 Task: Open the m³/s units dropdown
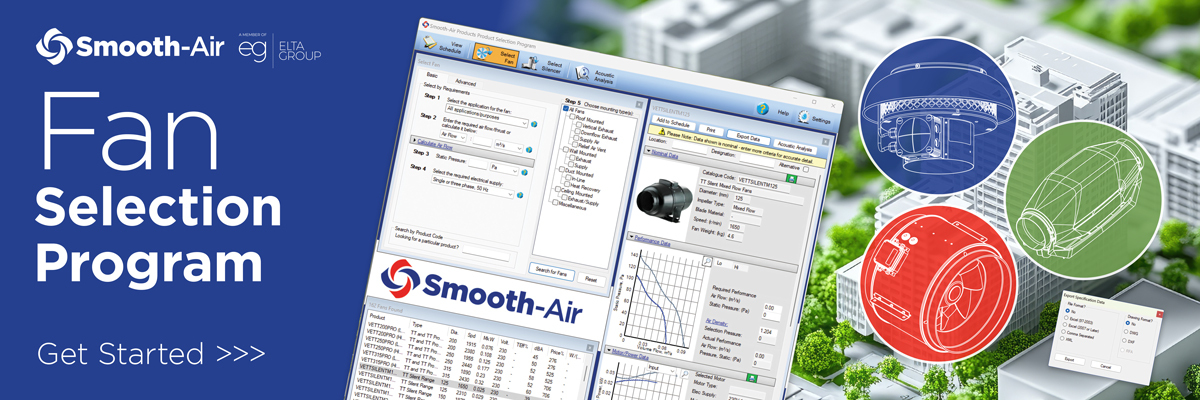coord(509,146)
